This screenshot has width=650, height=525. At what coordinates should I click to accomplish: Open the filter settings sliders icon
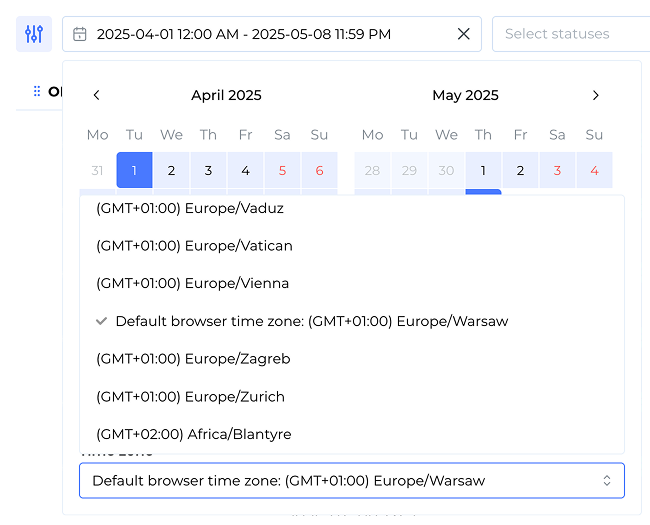(34, 34)
